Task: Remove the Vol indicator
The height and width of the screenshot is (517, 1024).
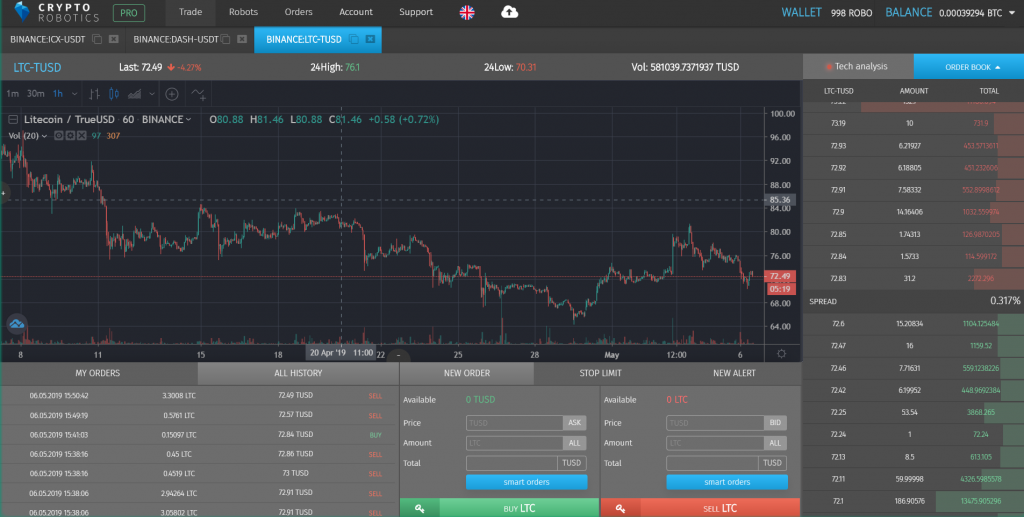Action: click(82, 136)
